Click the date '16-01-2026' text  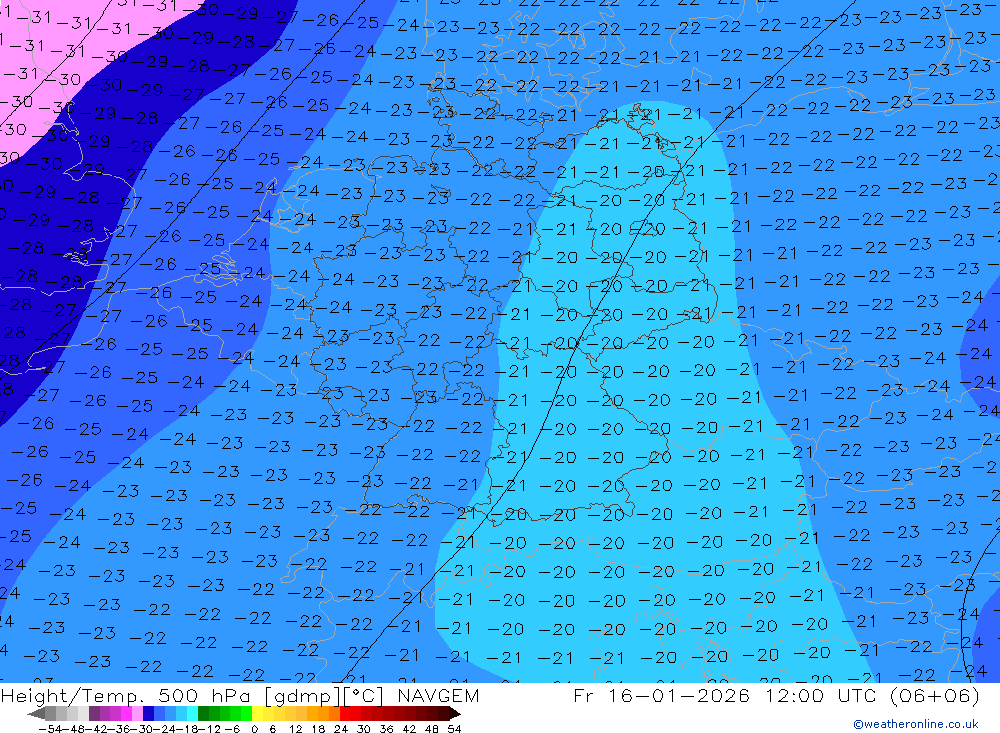[x=678, y=695]
